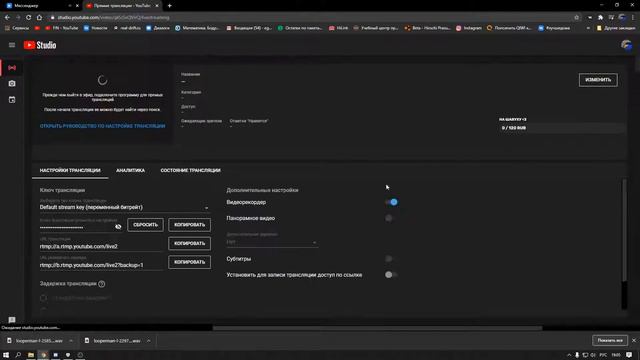Expand second wav download chevron
This screenshot has width=640, height=360.
[x=149, y=341]
